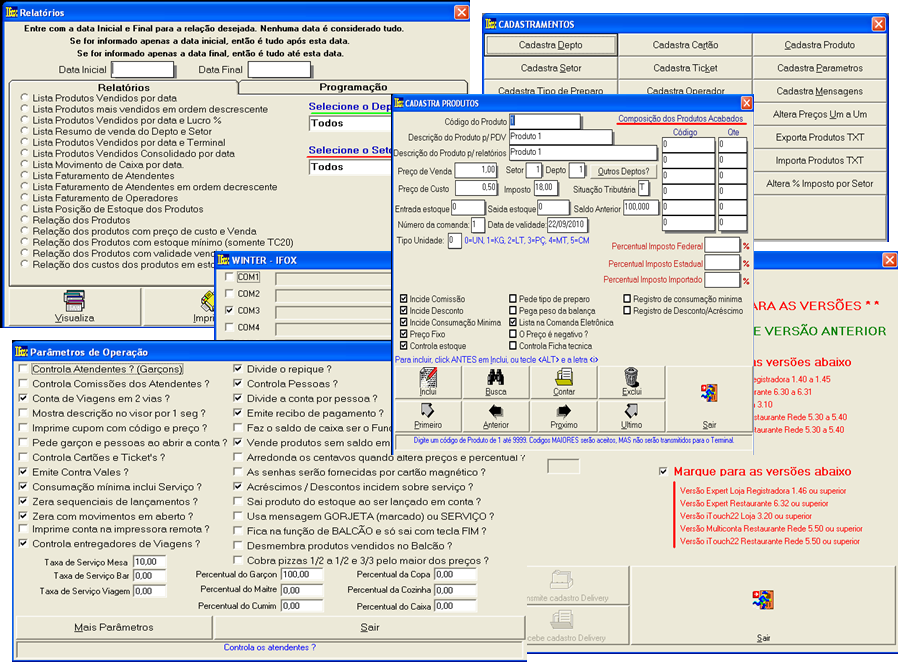Click the Data Final input field
This screenshot has height=671, width=900.
pos(280,69)
